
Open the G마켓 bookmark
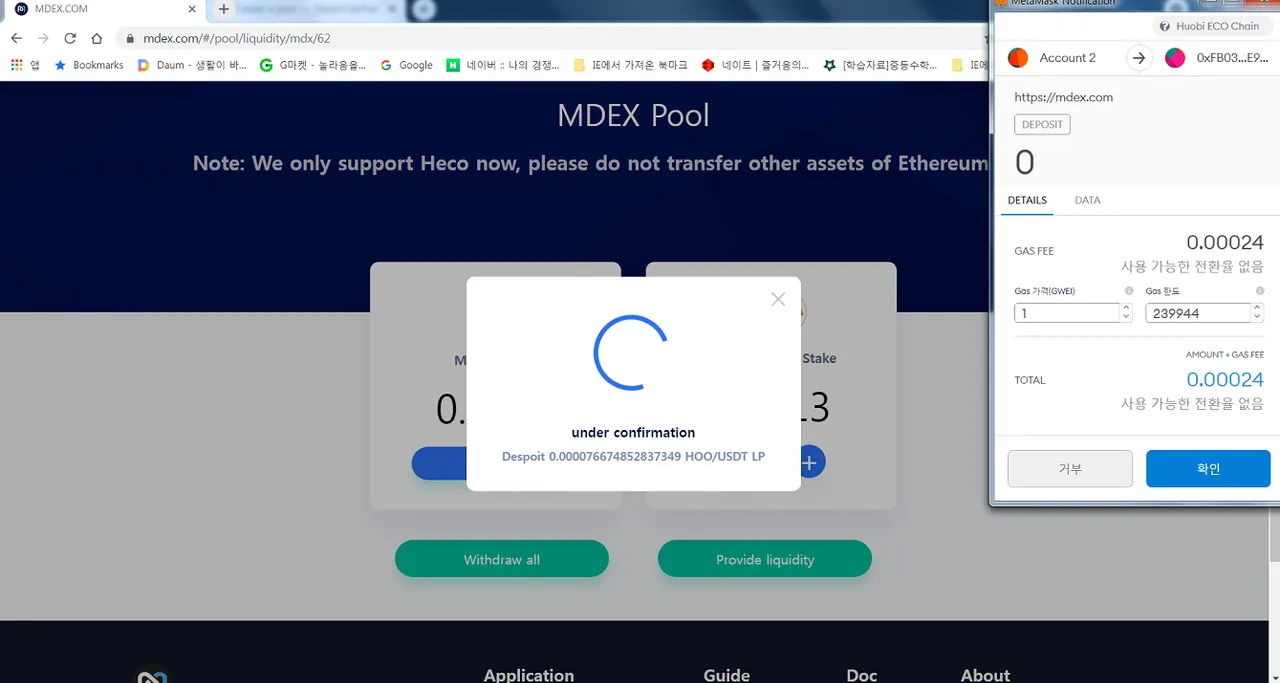[313, 65]
